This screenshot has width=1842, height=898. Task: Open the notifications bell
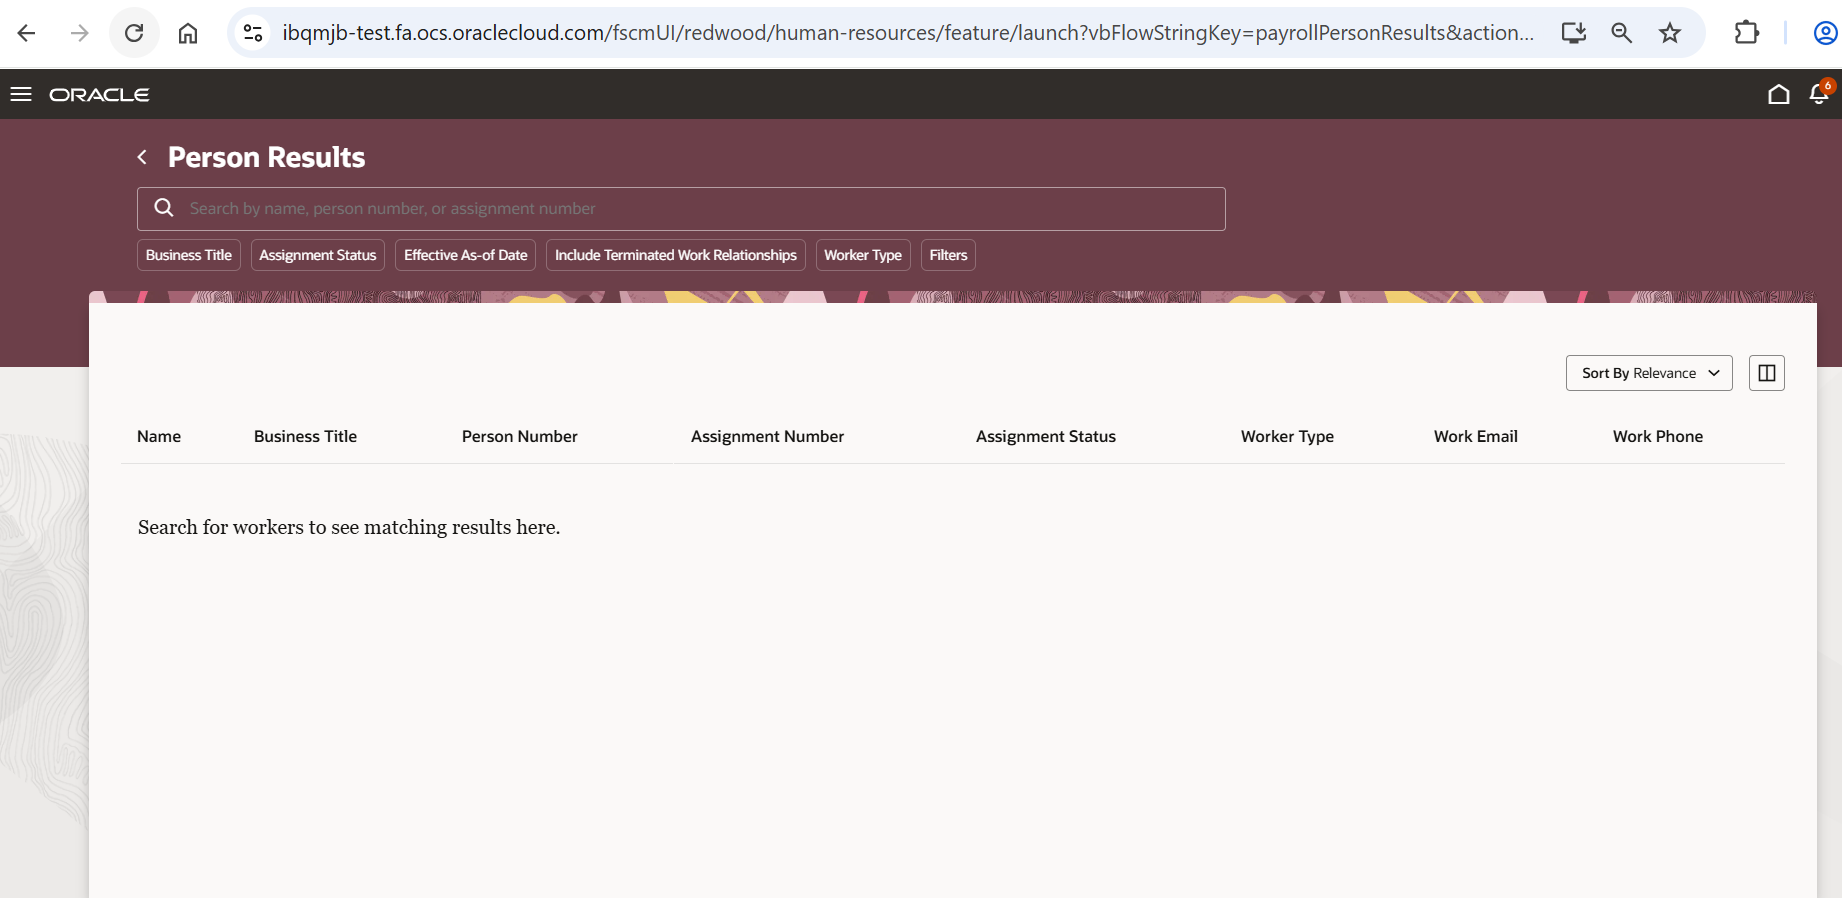pyautogui.click(x=1819, y=94)
